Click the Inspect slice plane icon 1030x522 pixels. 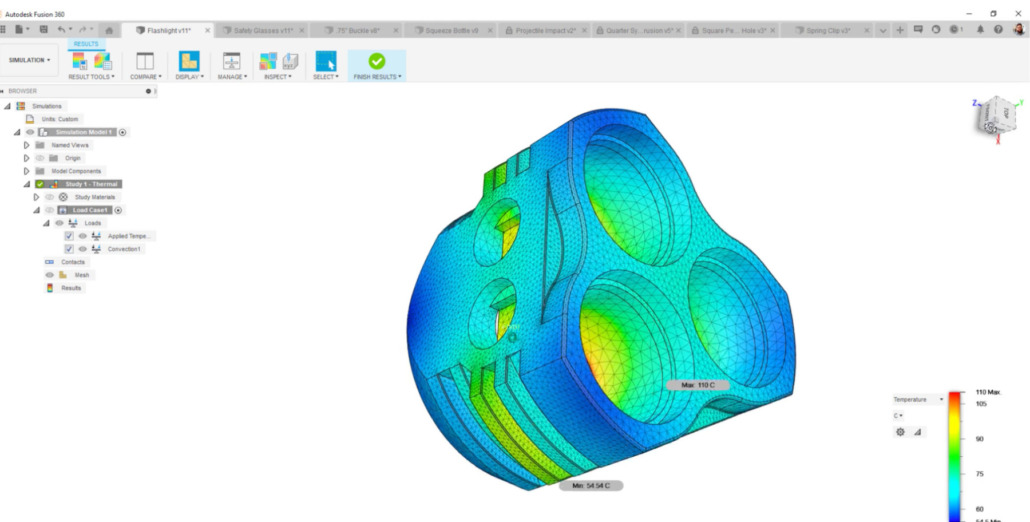290,61
